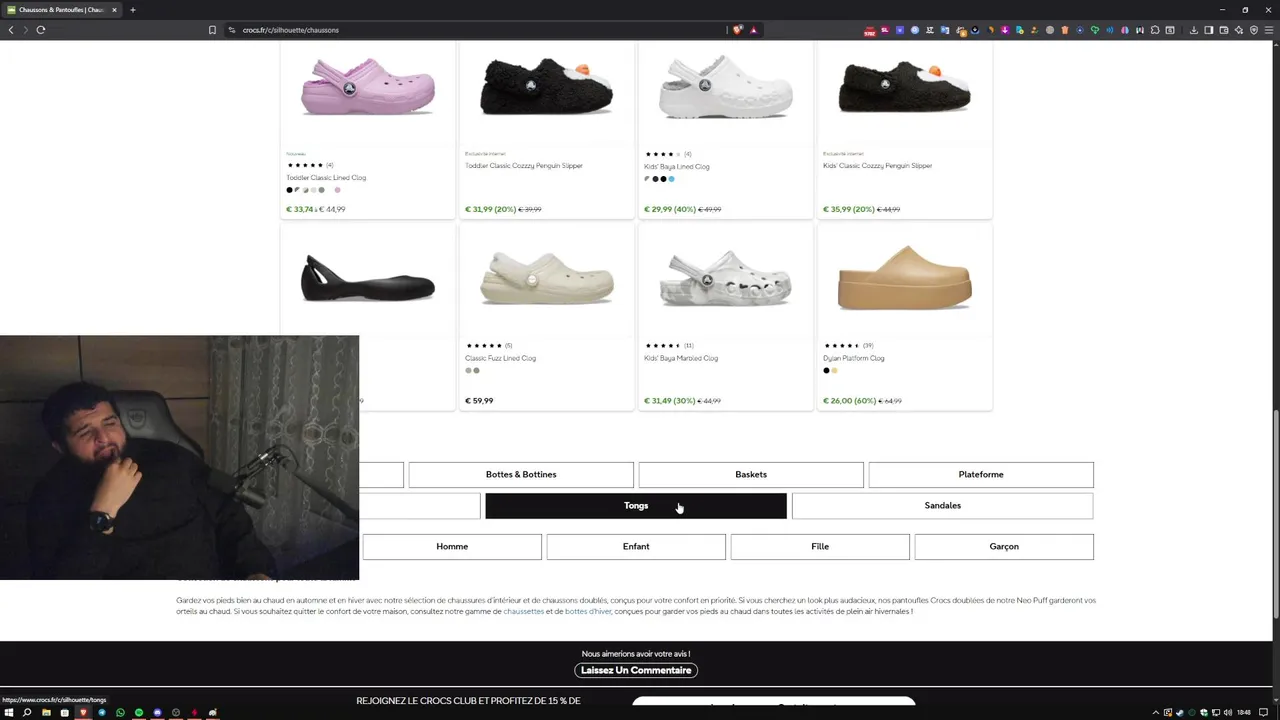Open the Bottes & Bottines category
Viewport: 1280px width, 720px height.
click(x=521, y=475)
